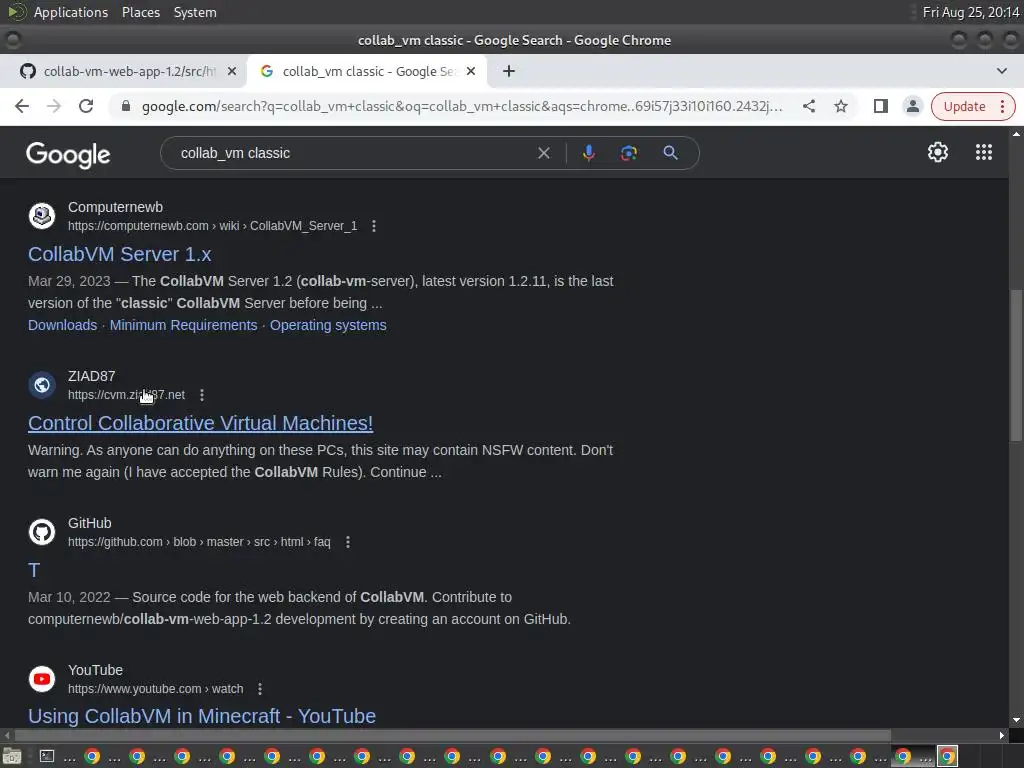Open the Chrome tab search dropdown

coord(1002,71)
